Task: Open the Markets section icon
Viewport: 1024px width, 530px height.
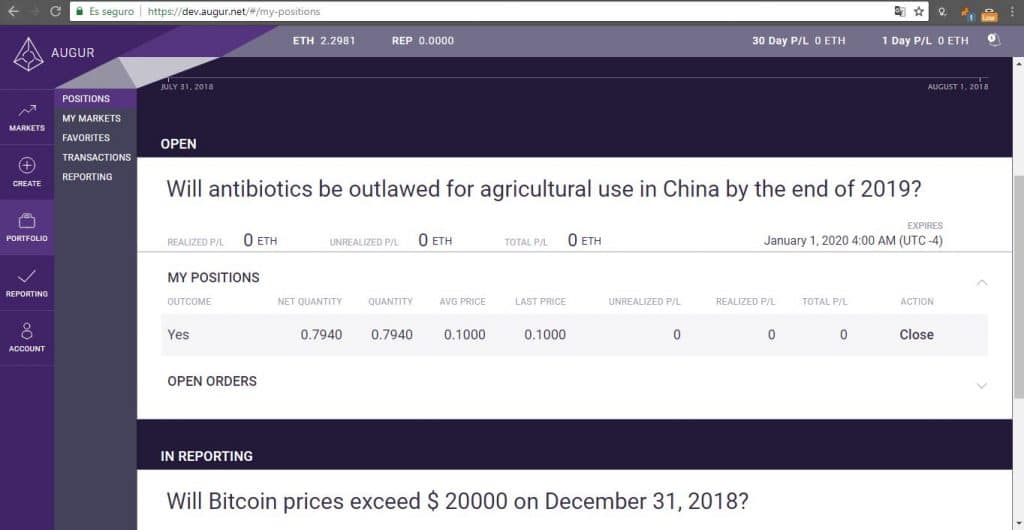Action: point(27,111)
